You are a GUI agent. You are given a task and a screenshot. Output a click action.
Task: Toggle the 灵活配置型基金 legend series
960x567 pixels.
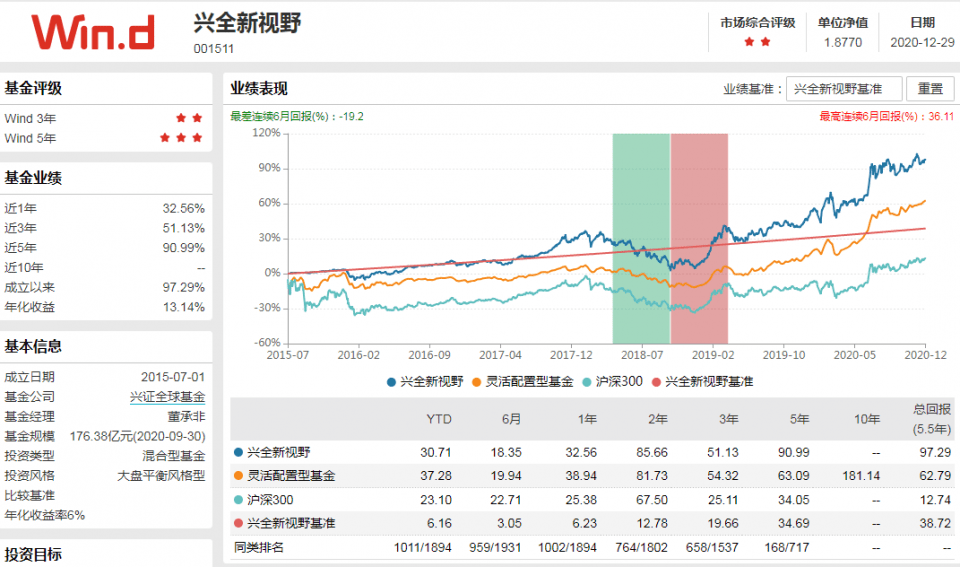click(x=522, y=381)
